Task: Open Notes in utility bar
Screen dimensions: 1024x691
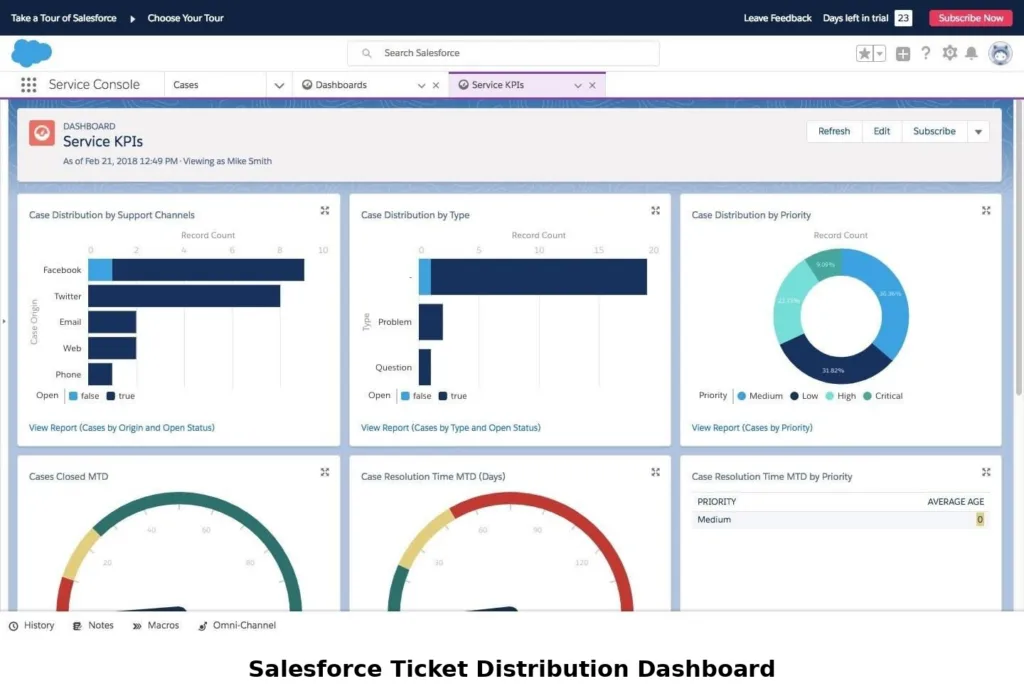Action: tap(93, 626)
